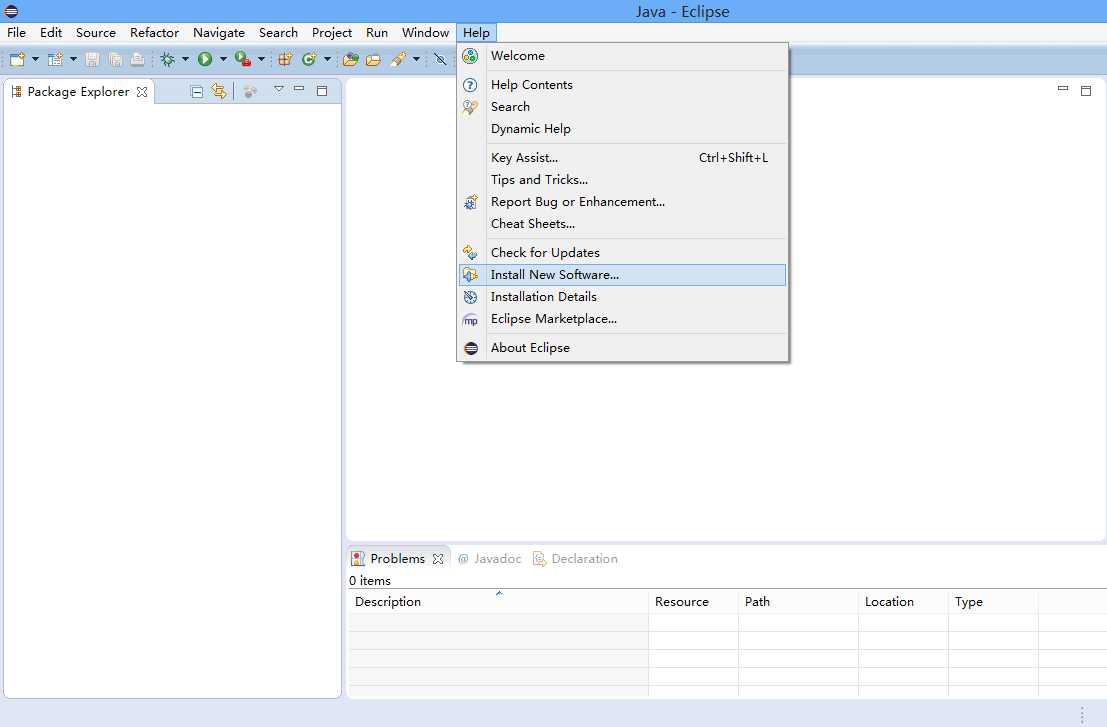
Task: Choose Check for Updates
Action: coord(623,252)
